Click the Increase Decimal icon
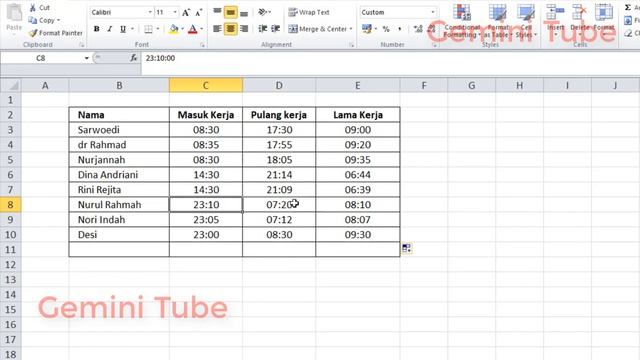This screenshot has height=360, width=640. 418,29
